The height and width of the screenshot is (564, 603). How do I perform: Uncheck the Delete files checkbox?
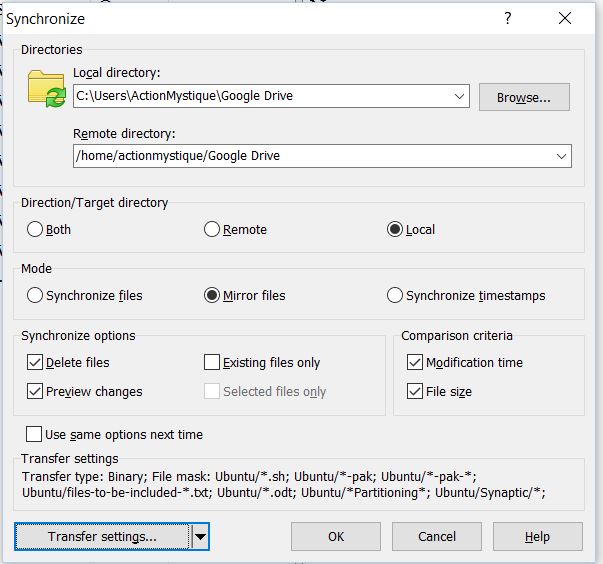pyautogui.click(x=36, y=362)
